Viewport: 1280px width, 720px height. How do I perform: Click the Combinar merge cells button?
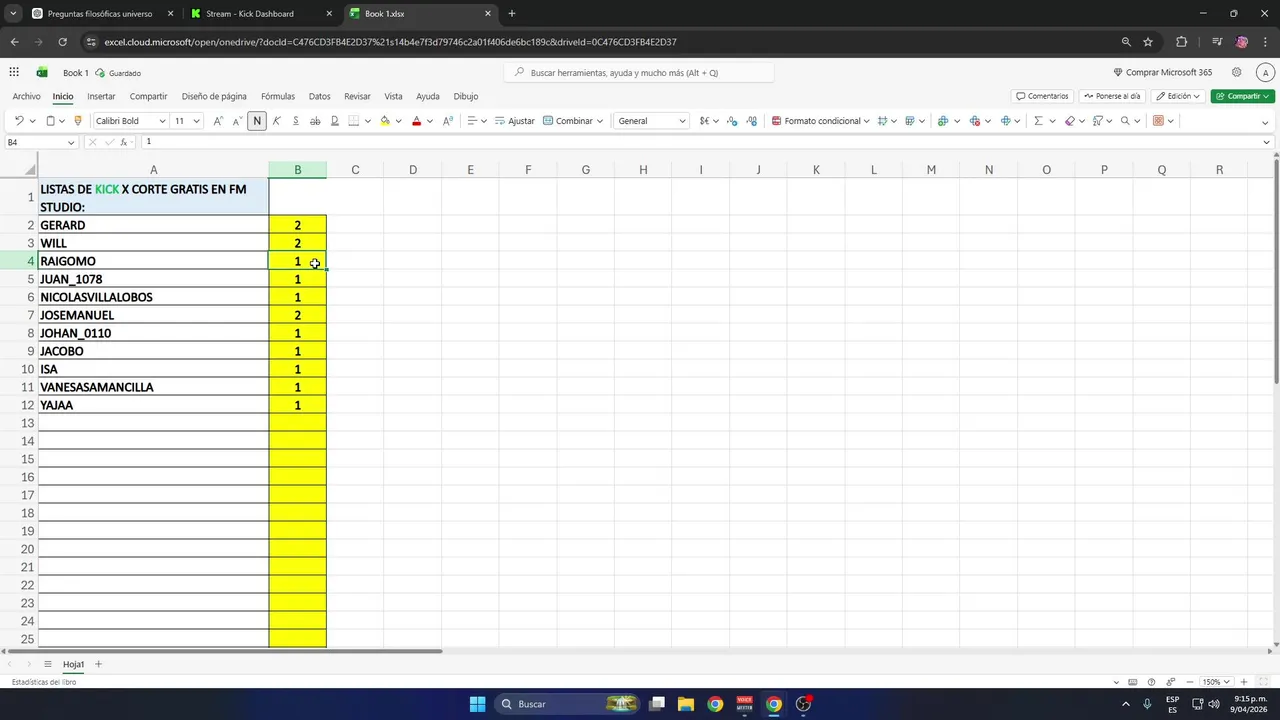[567, 121]
